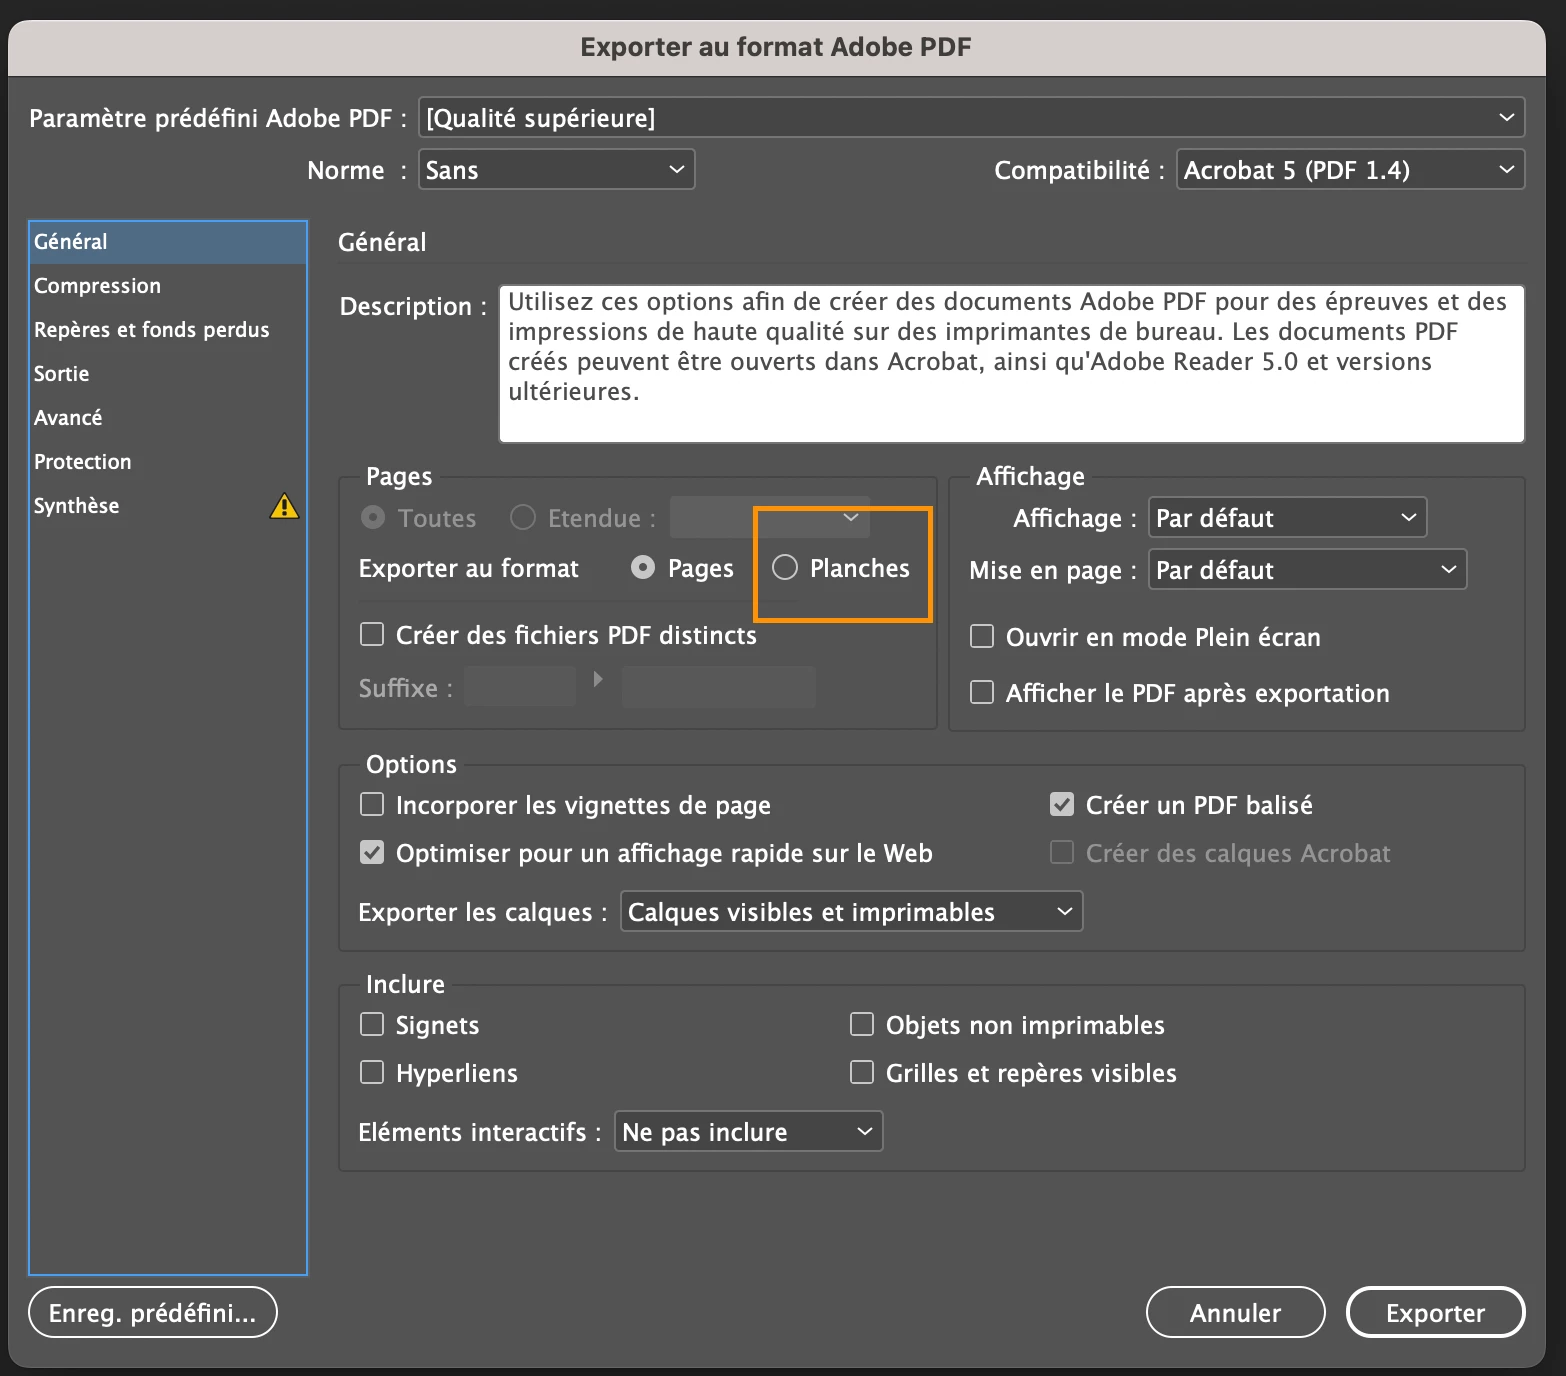Screen dimensions: 1566x1376
Task: Choose the Toutes pages radio button
Action: (373, 517)
